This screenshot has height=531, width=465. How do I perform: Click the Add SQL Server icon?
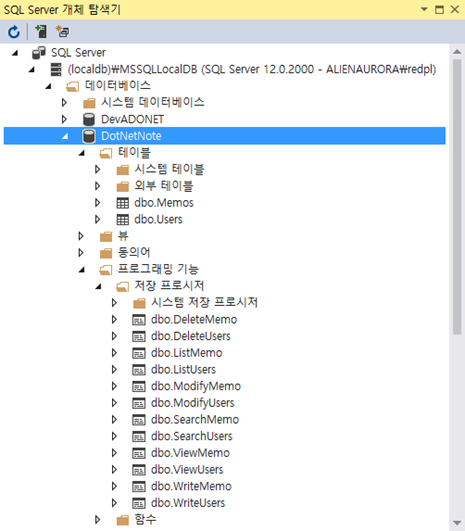[41, 31]
